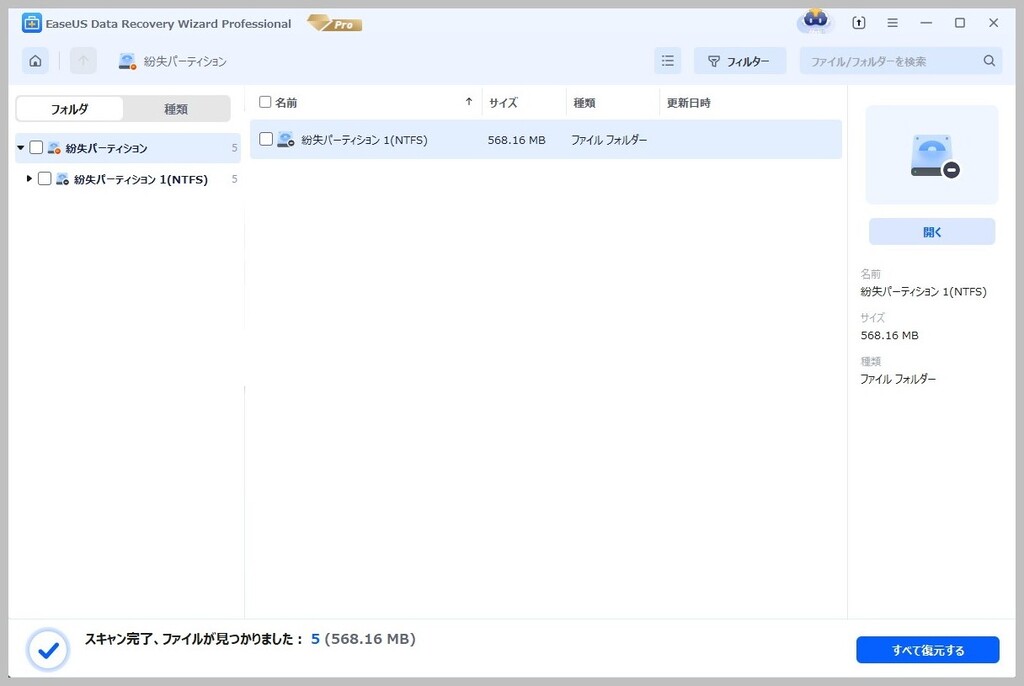Check the 紛失パーティション 1(NTFS) list row checkbox
Screen dimensions: 1024x686
tap(266, 139)
